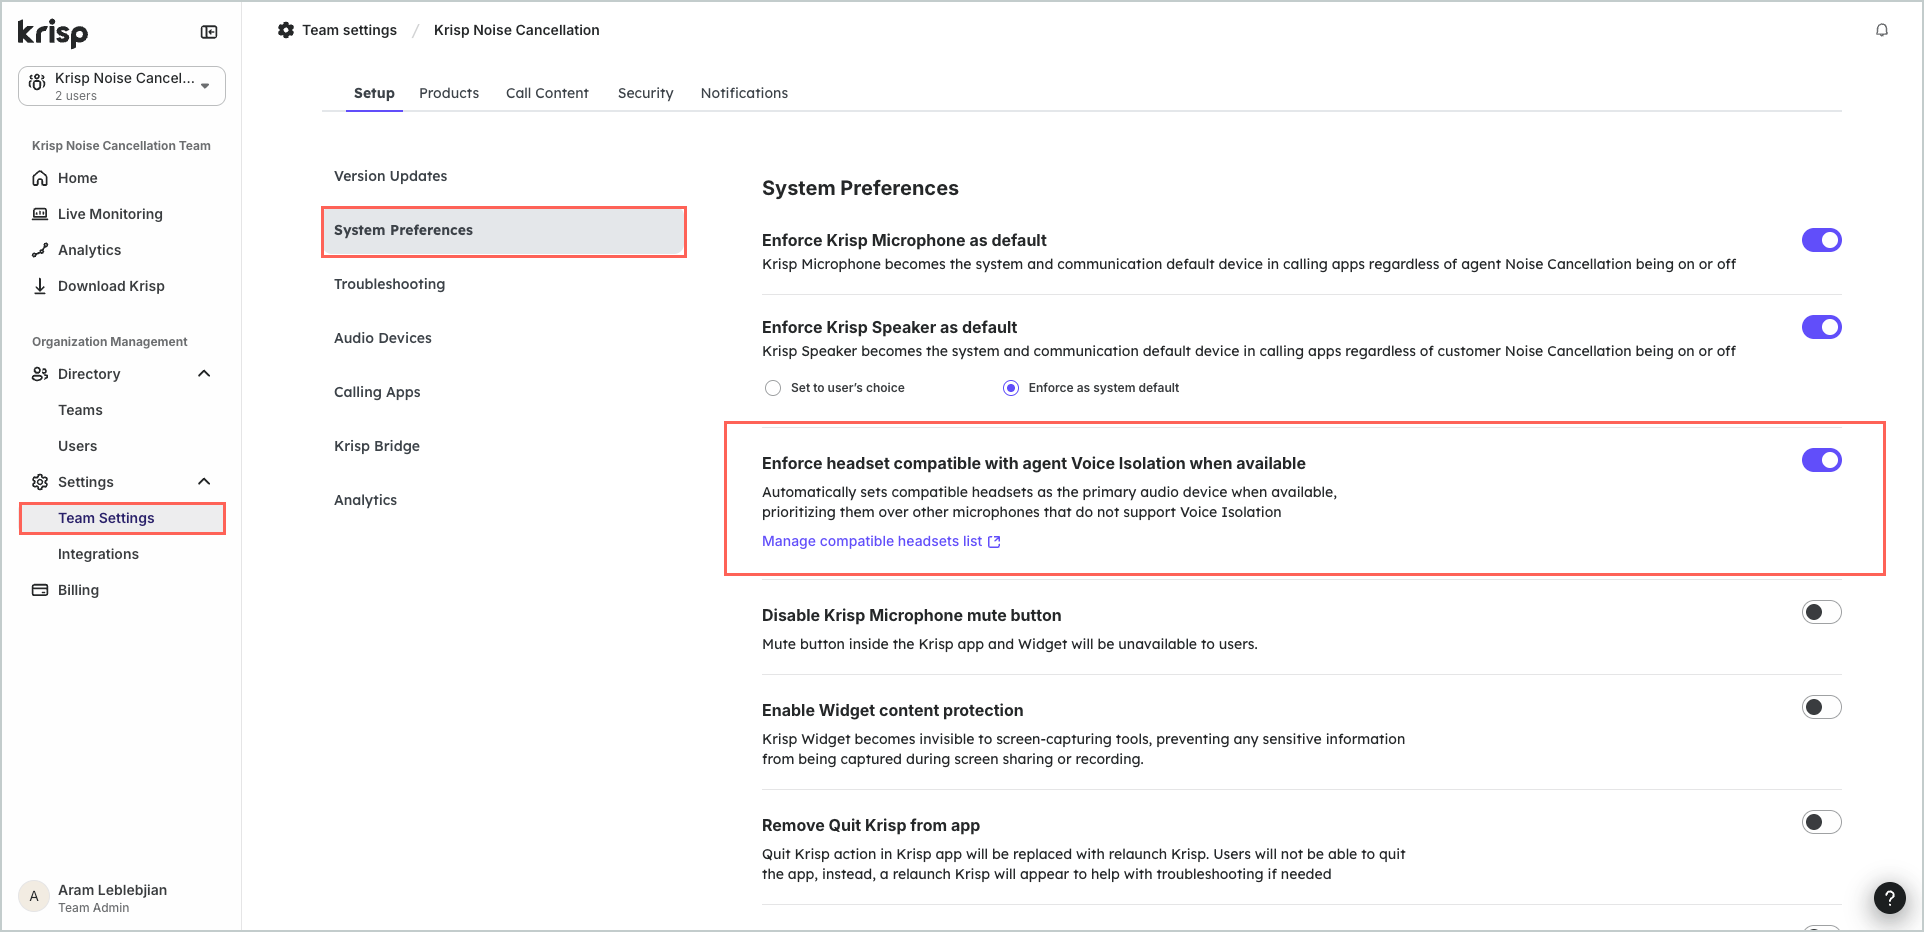Open Home via house icon
Screen dimensions: 1924x932
[x=40, y=178]
